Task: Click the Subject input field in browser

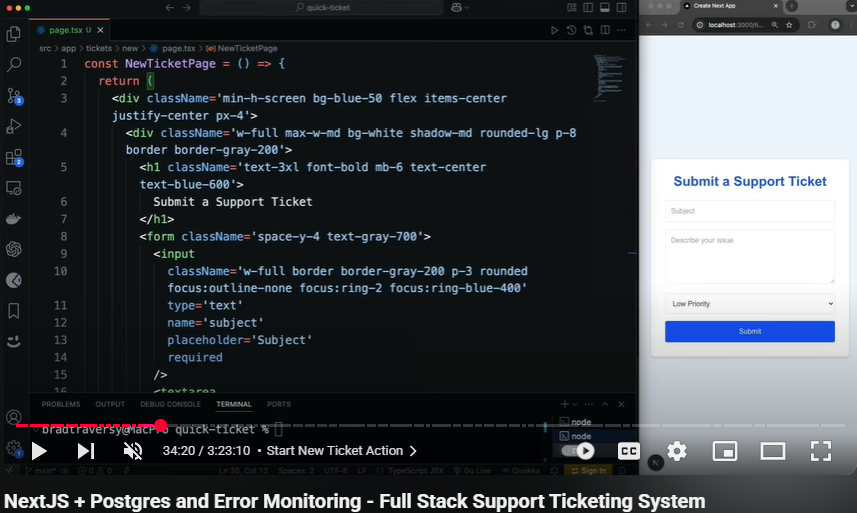Action: pos(749,211)
